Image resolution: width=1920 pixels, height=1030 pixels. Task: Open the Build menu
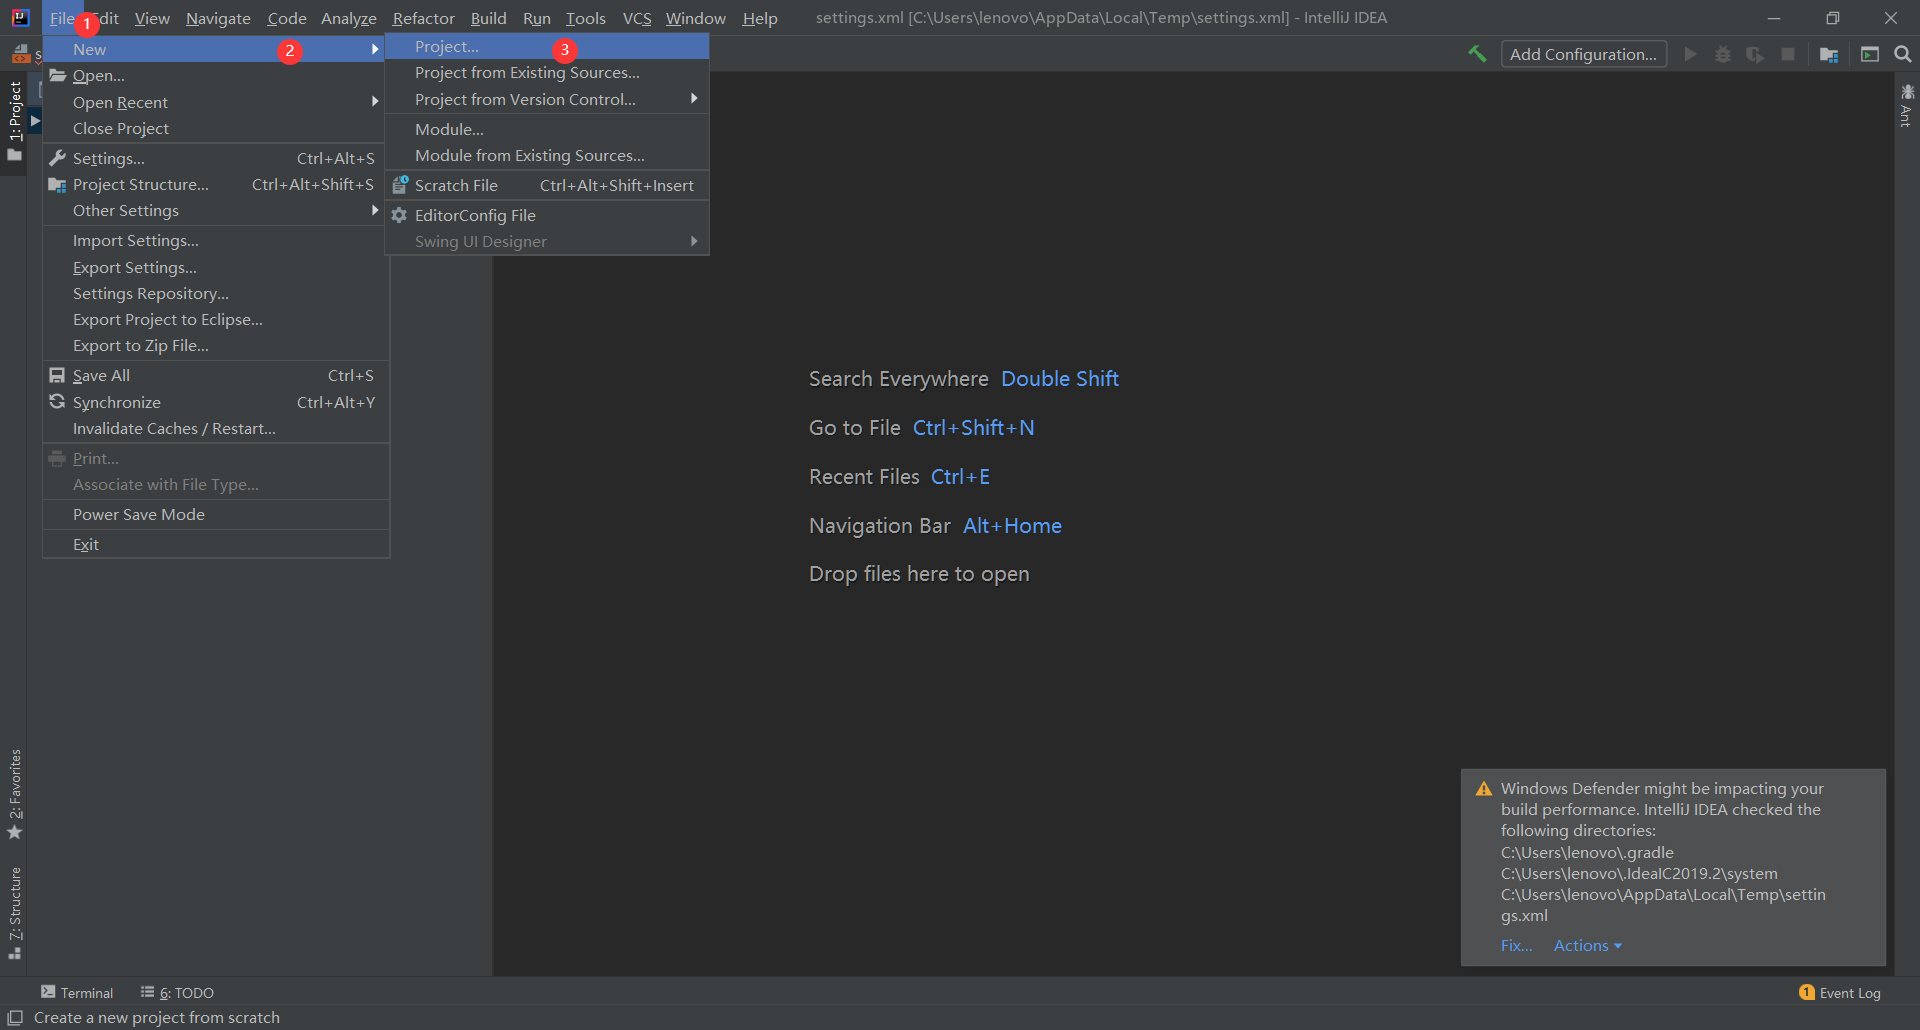pos(489,18)
